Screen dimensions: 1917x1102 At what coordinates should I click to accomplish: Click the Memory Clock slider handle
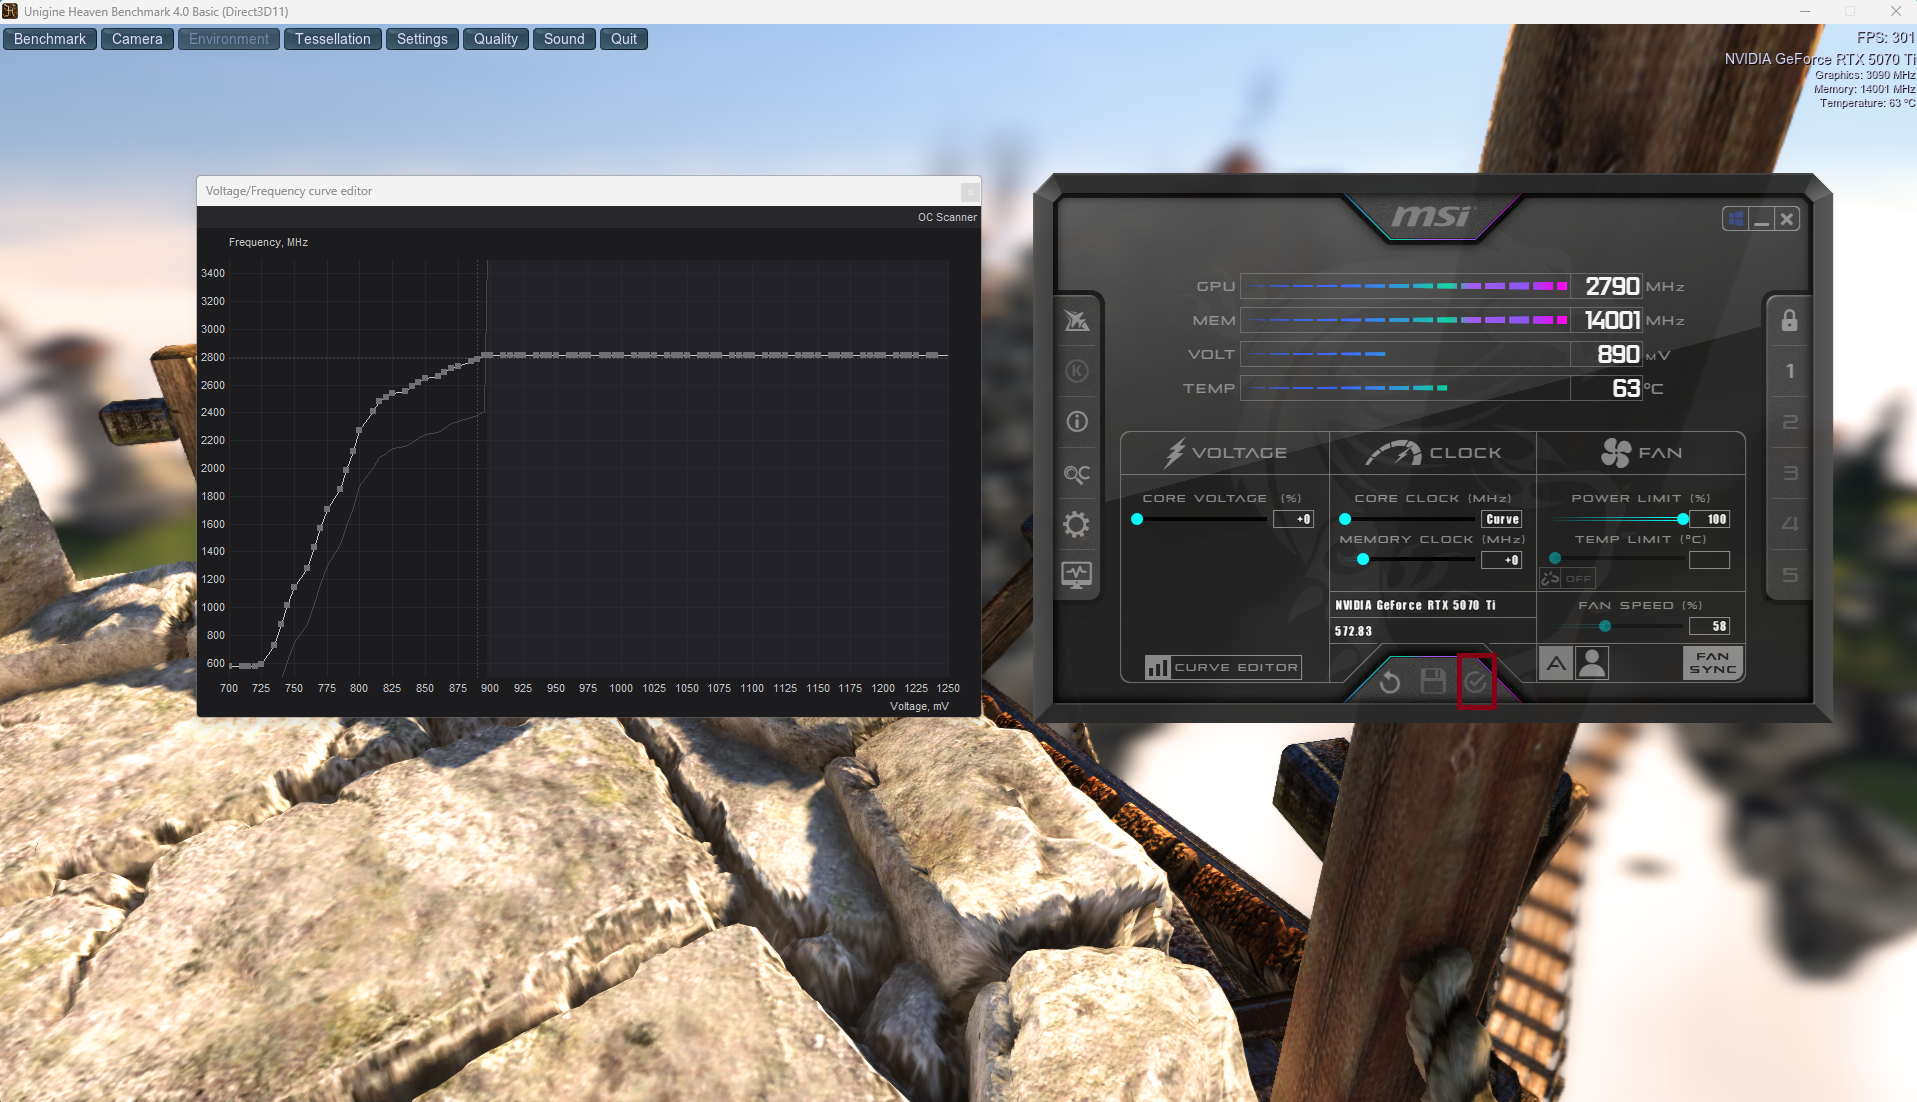pos(1363,559)
